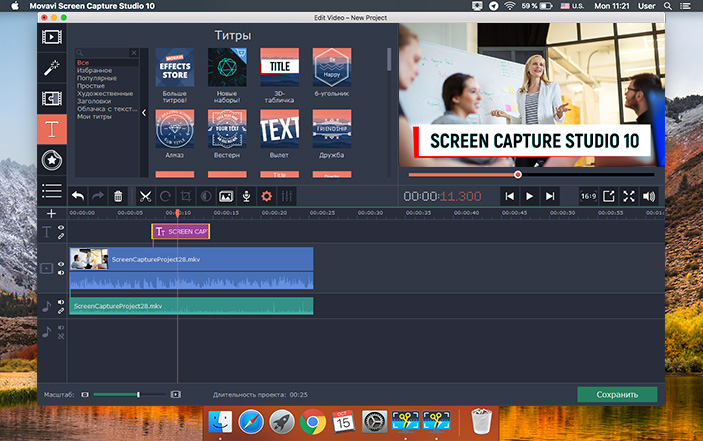
Task: Click the Undo arrow
Action: (x=78, y=196)
